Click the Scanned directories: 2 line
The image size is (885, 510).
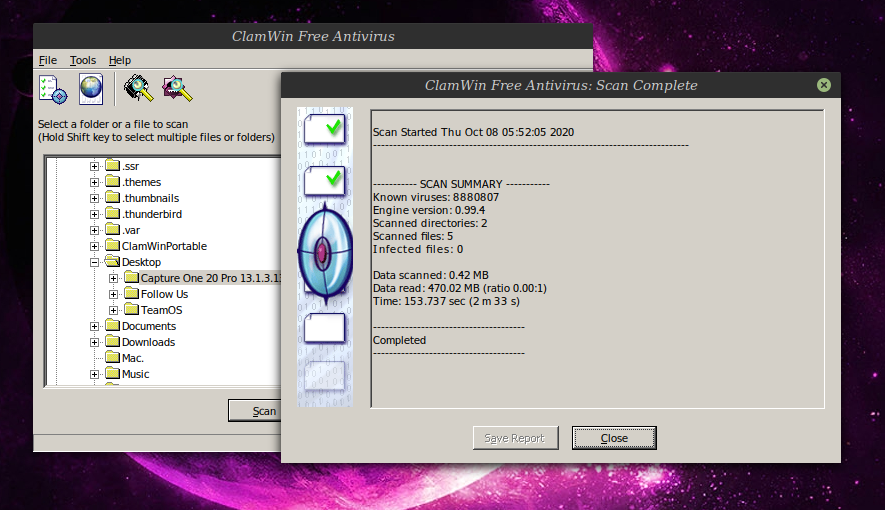[430, 223]
